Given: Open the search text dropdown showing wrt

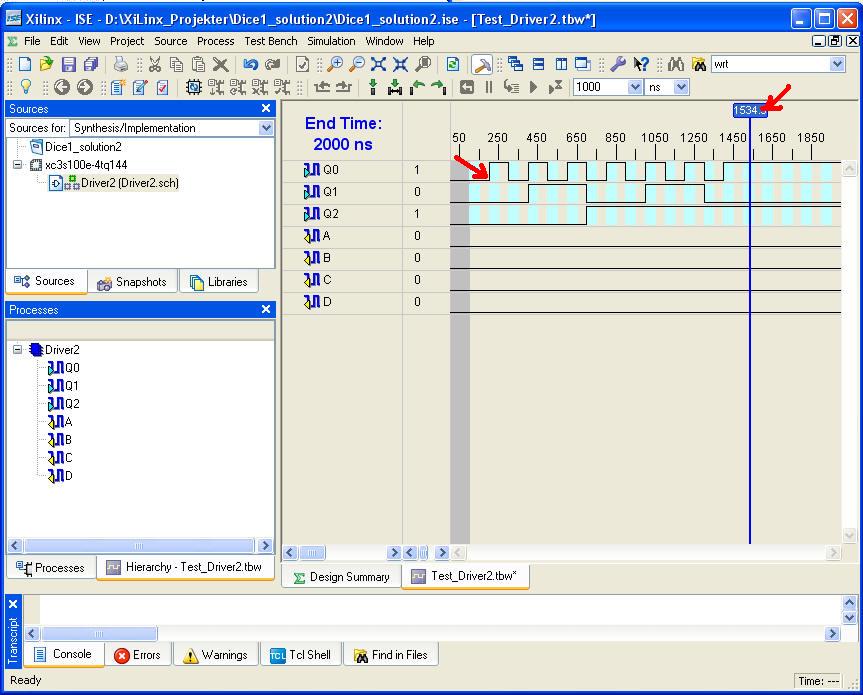Looking at the screenshot, I should (x=837, y=64).
